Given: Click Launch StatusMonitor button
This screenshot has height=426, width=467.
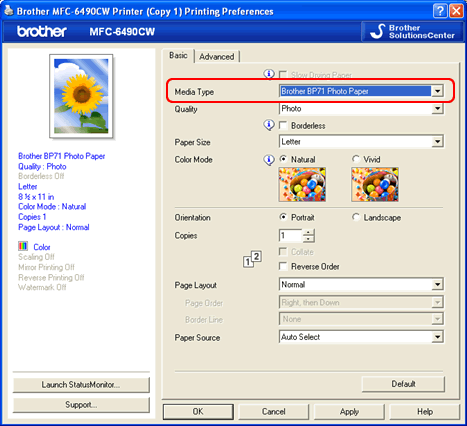Looking at the screenshot, I should (81, 385).
